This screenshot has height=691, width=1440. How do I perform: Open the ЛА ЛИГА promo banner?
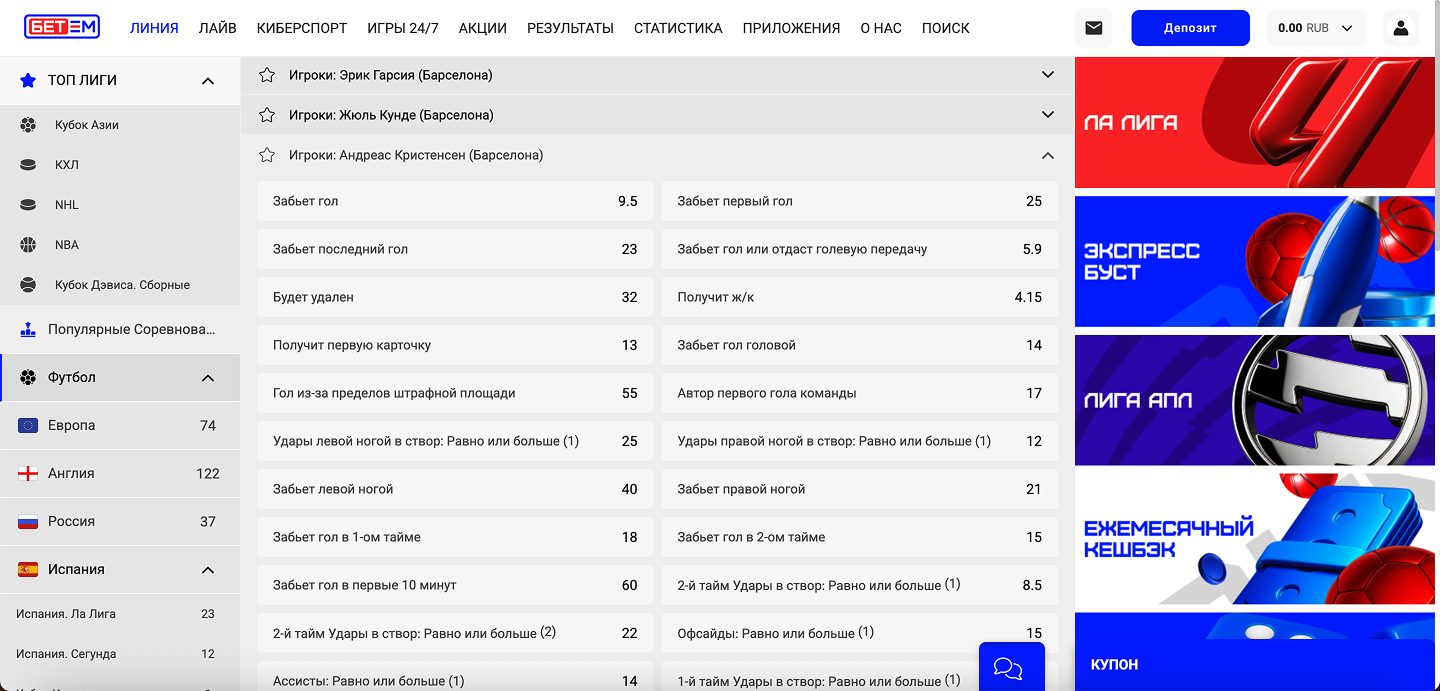[x=1256, y=123]
